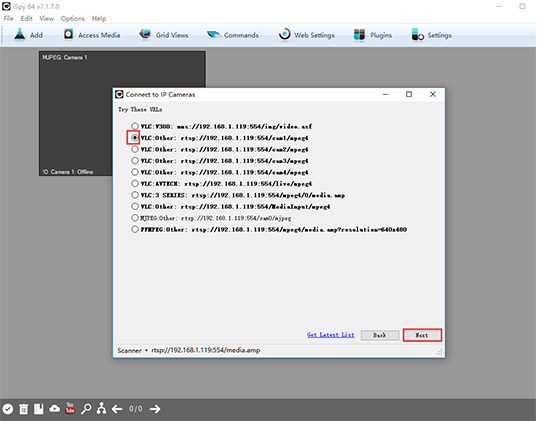Click the dialog resize grip corner
This screenshot has height=421, width=537.
point(440,352)
